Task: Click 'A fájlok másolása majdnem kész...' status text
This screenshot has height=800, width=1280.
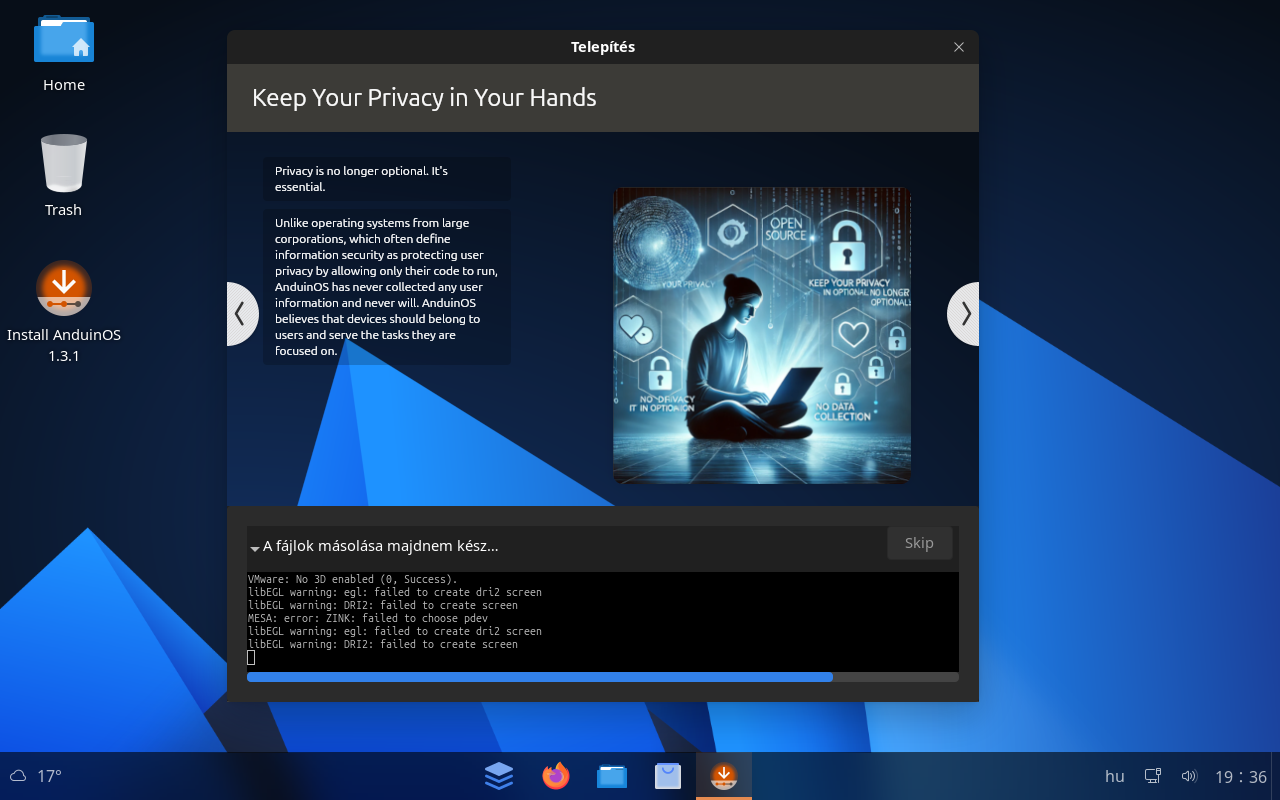Action: (380, 546)
